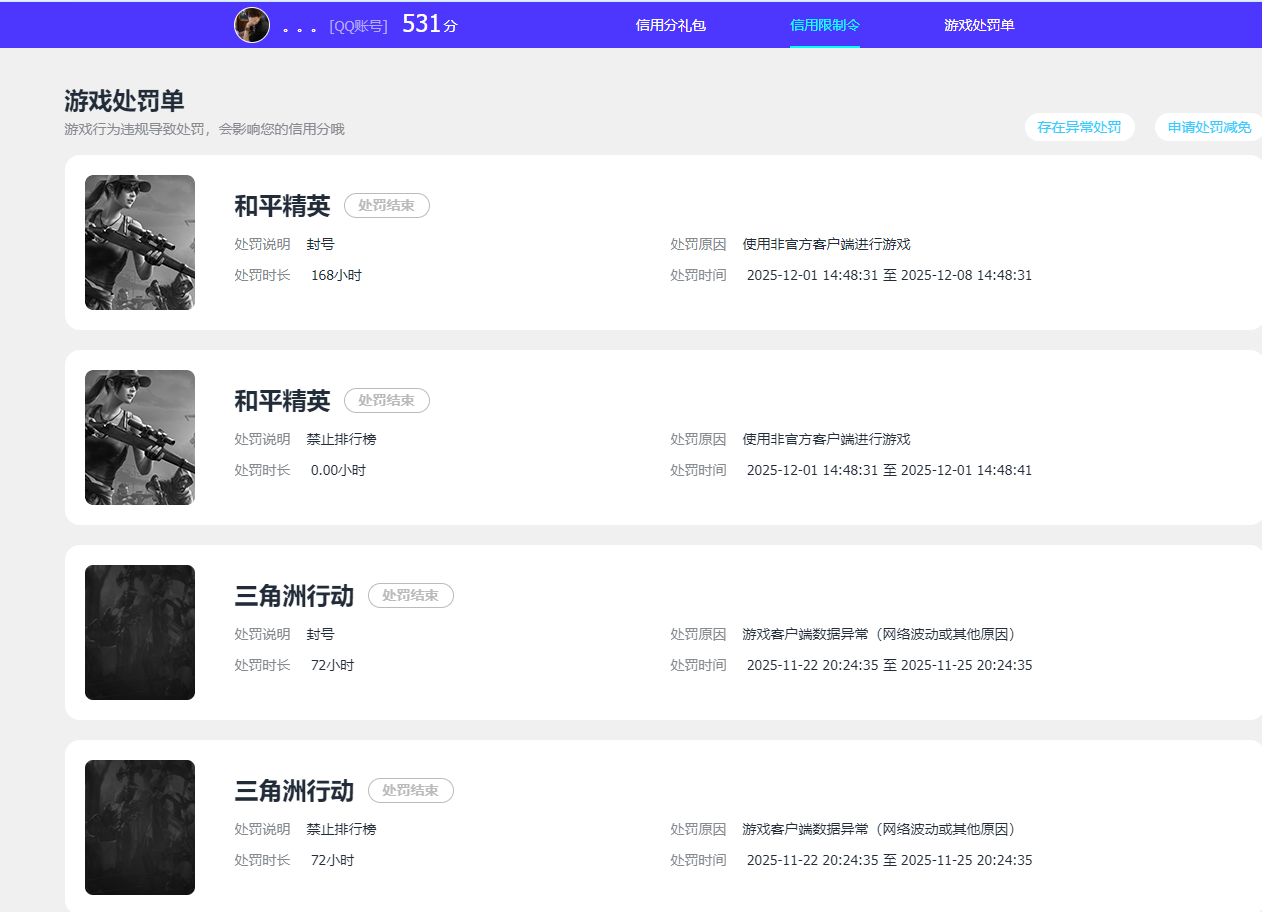
Task: Switch to the 信用限制令 tab
Action: (x=824, y=25)
